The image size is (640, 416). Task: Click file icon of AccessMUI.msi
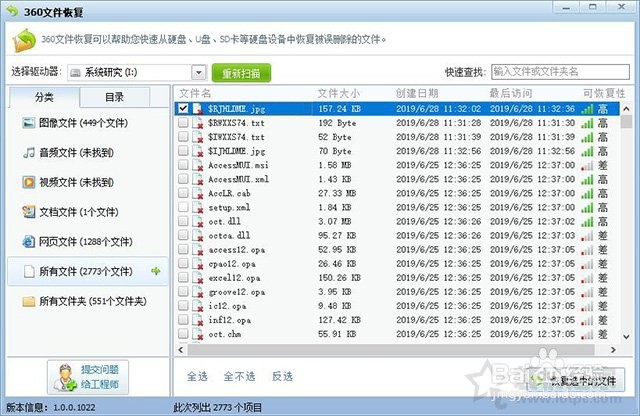point(198,165)
